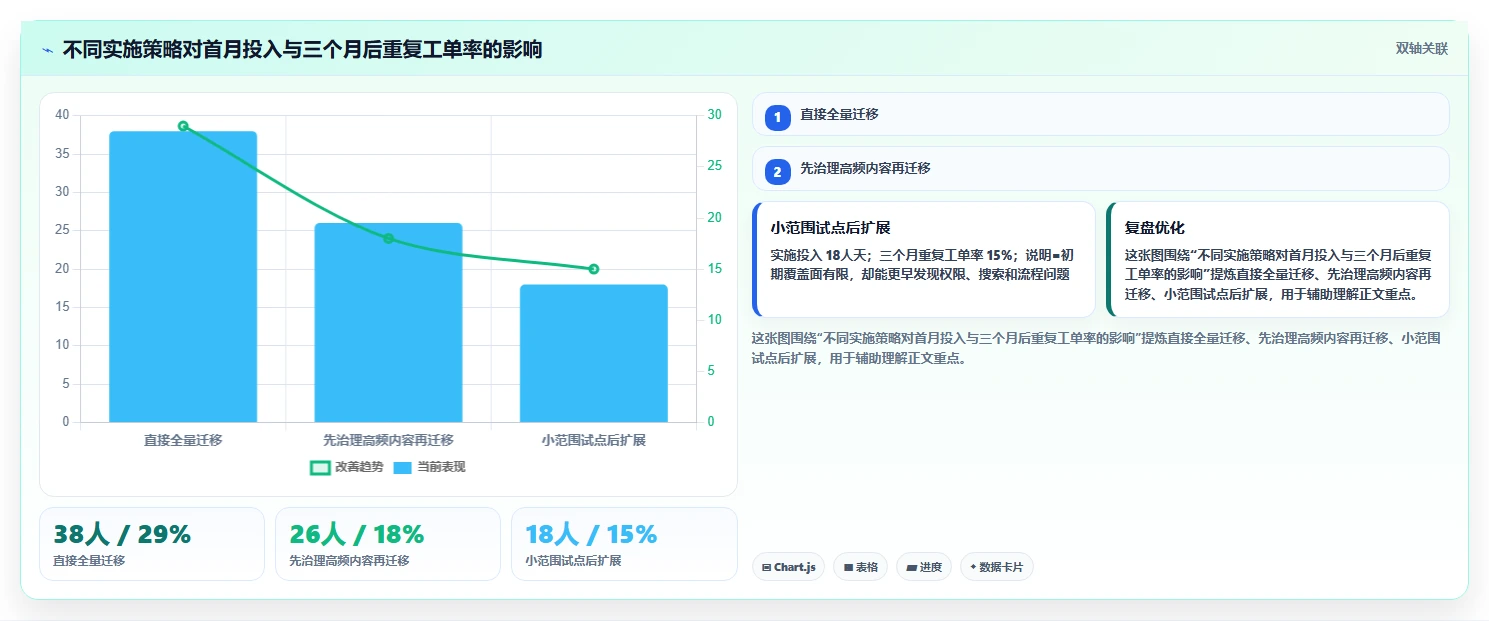Click the x-axis label 小范围试点后扩展
Viewport: 1489px width, 621px height.
[594, 440]
